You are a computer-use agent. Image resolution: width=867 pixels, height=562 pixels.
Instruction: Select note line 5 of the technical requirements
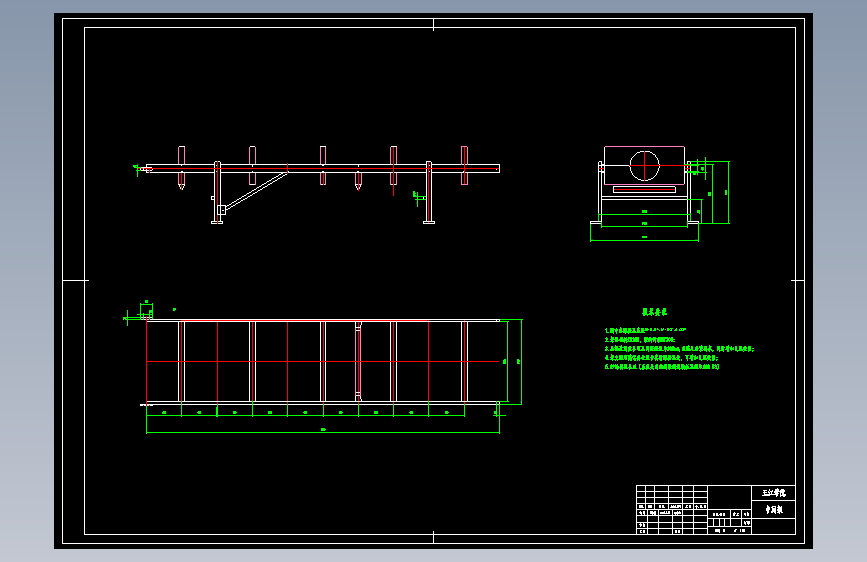click(x=662, y=367)
